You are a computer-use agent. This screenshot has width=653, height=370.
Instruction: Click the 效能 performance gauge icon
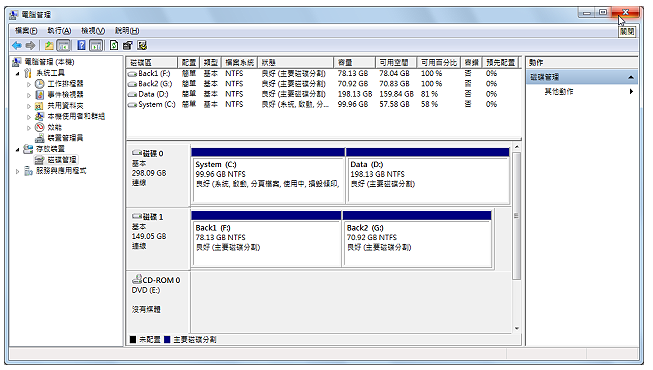tap(40, 127)
